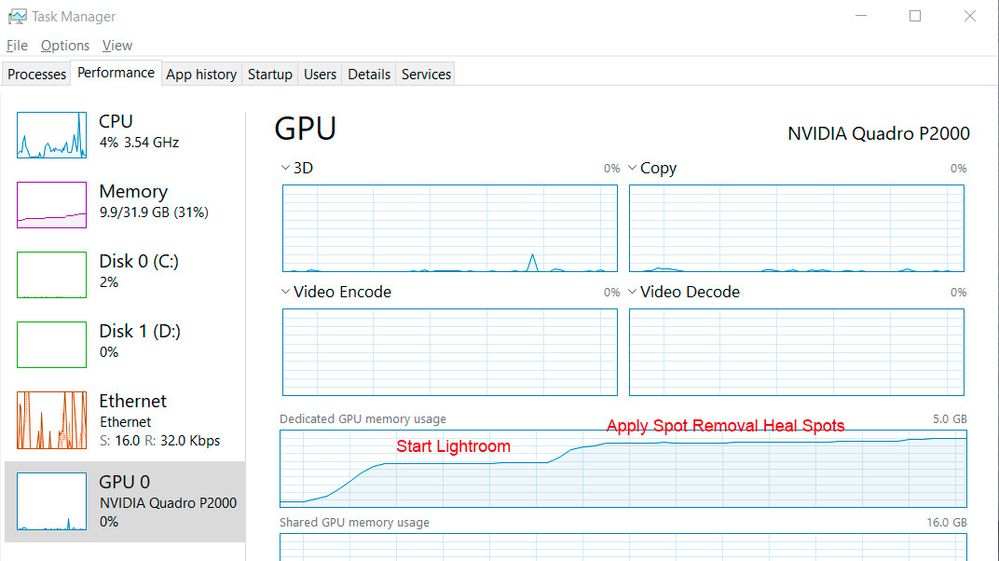Go to the Startup tab

pos(270,74)
